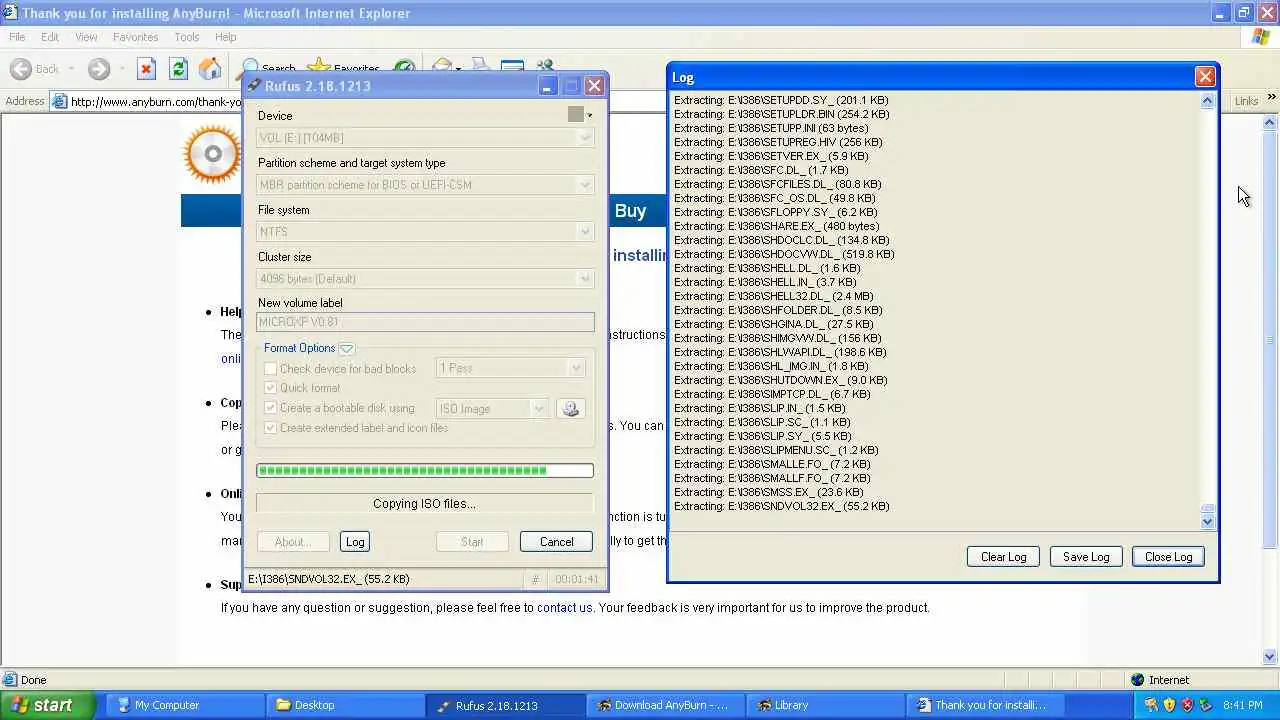Image resolution: width=1280 pixels, height=720 pixels.
Task: Click the grey device icon beside Device label
Action: tap(575, 115)
